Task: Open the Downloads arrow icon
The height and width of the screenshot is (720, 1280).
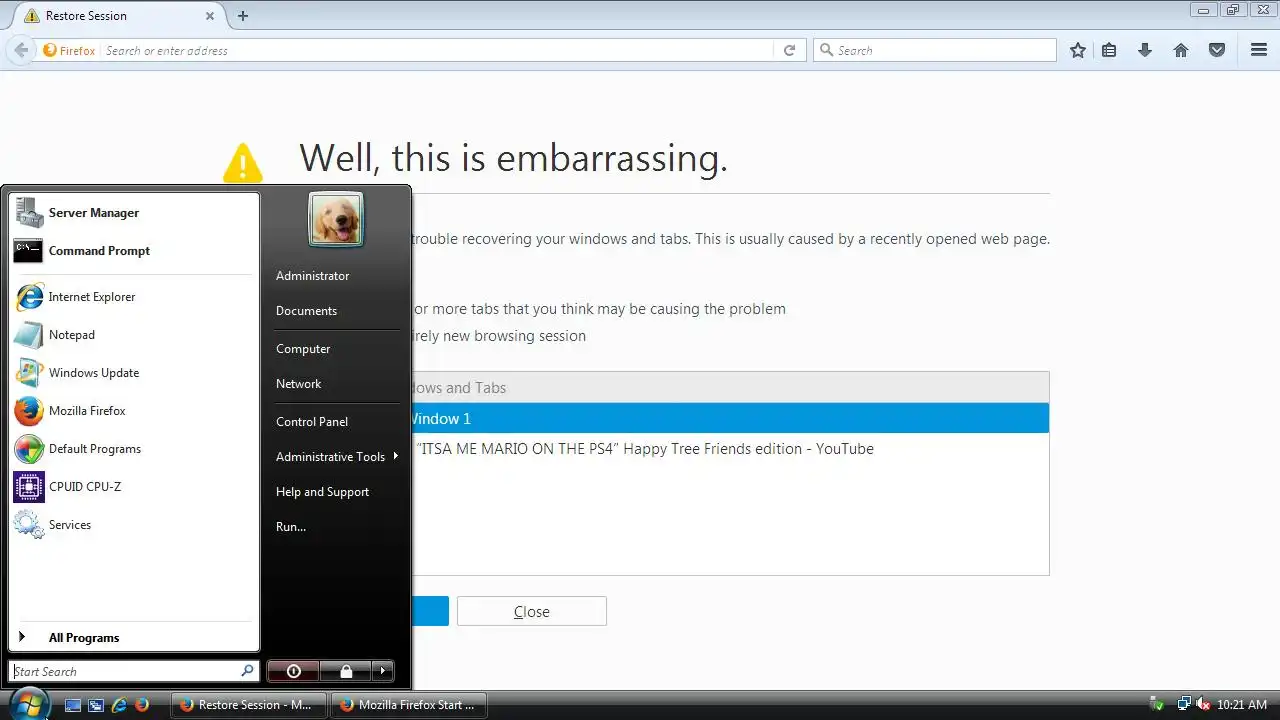Action: pyautogui.click(x=1145, y=50)
